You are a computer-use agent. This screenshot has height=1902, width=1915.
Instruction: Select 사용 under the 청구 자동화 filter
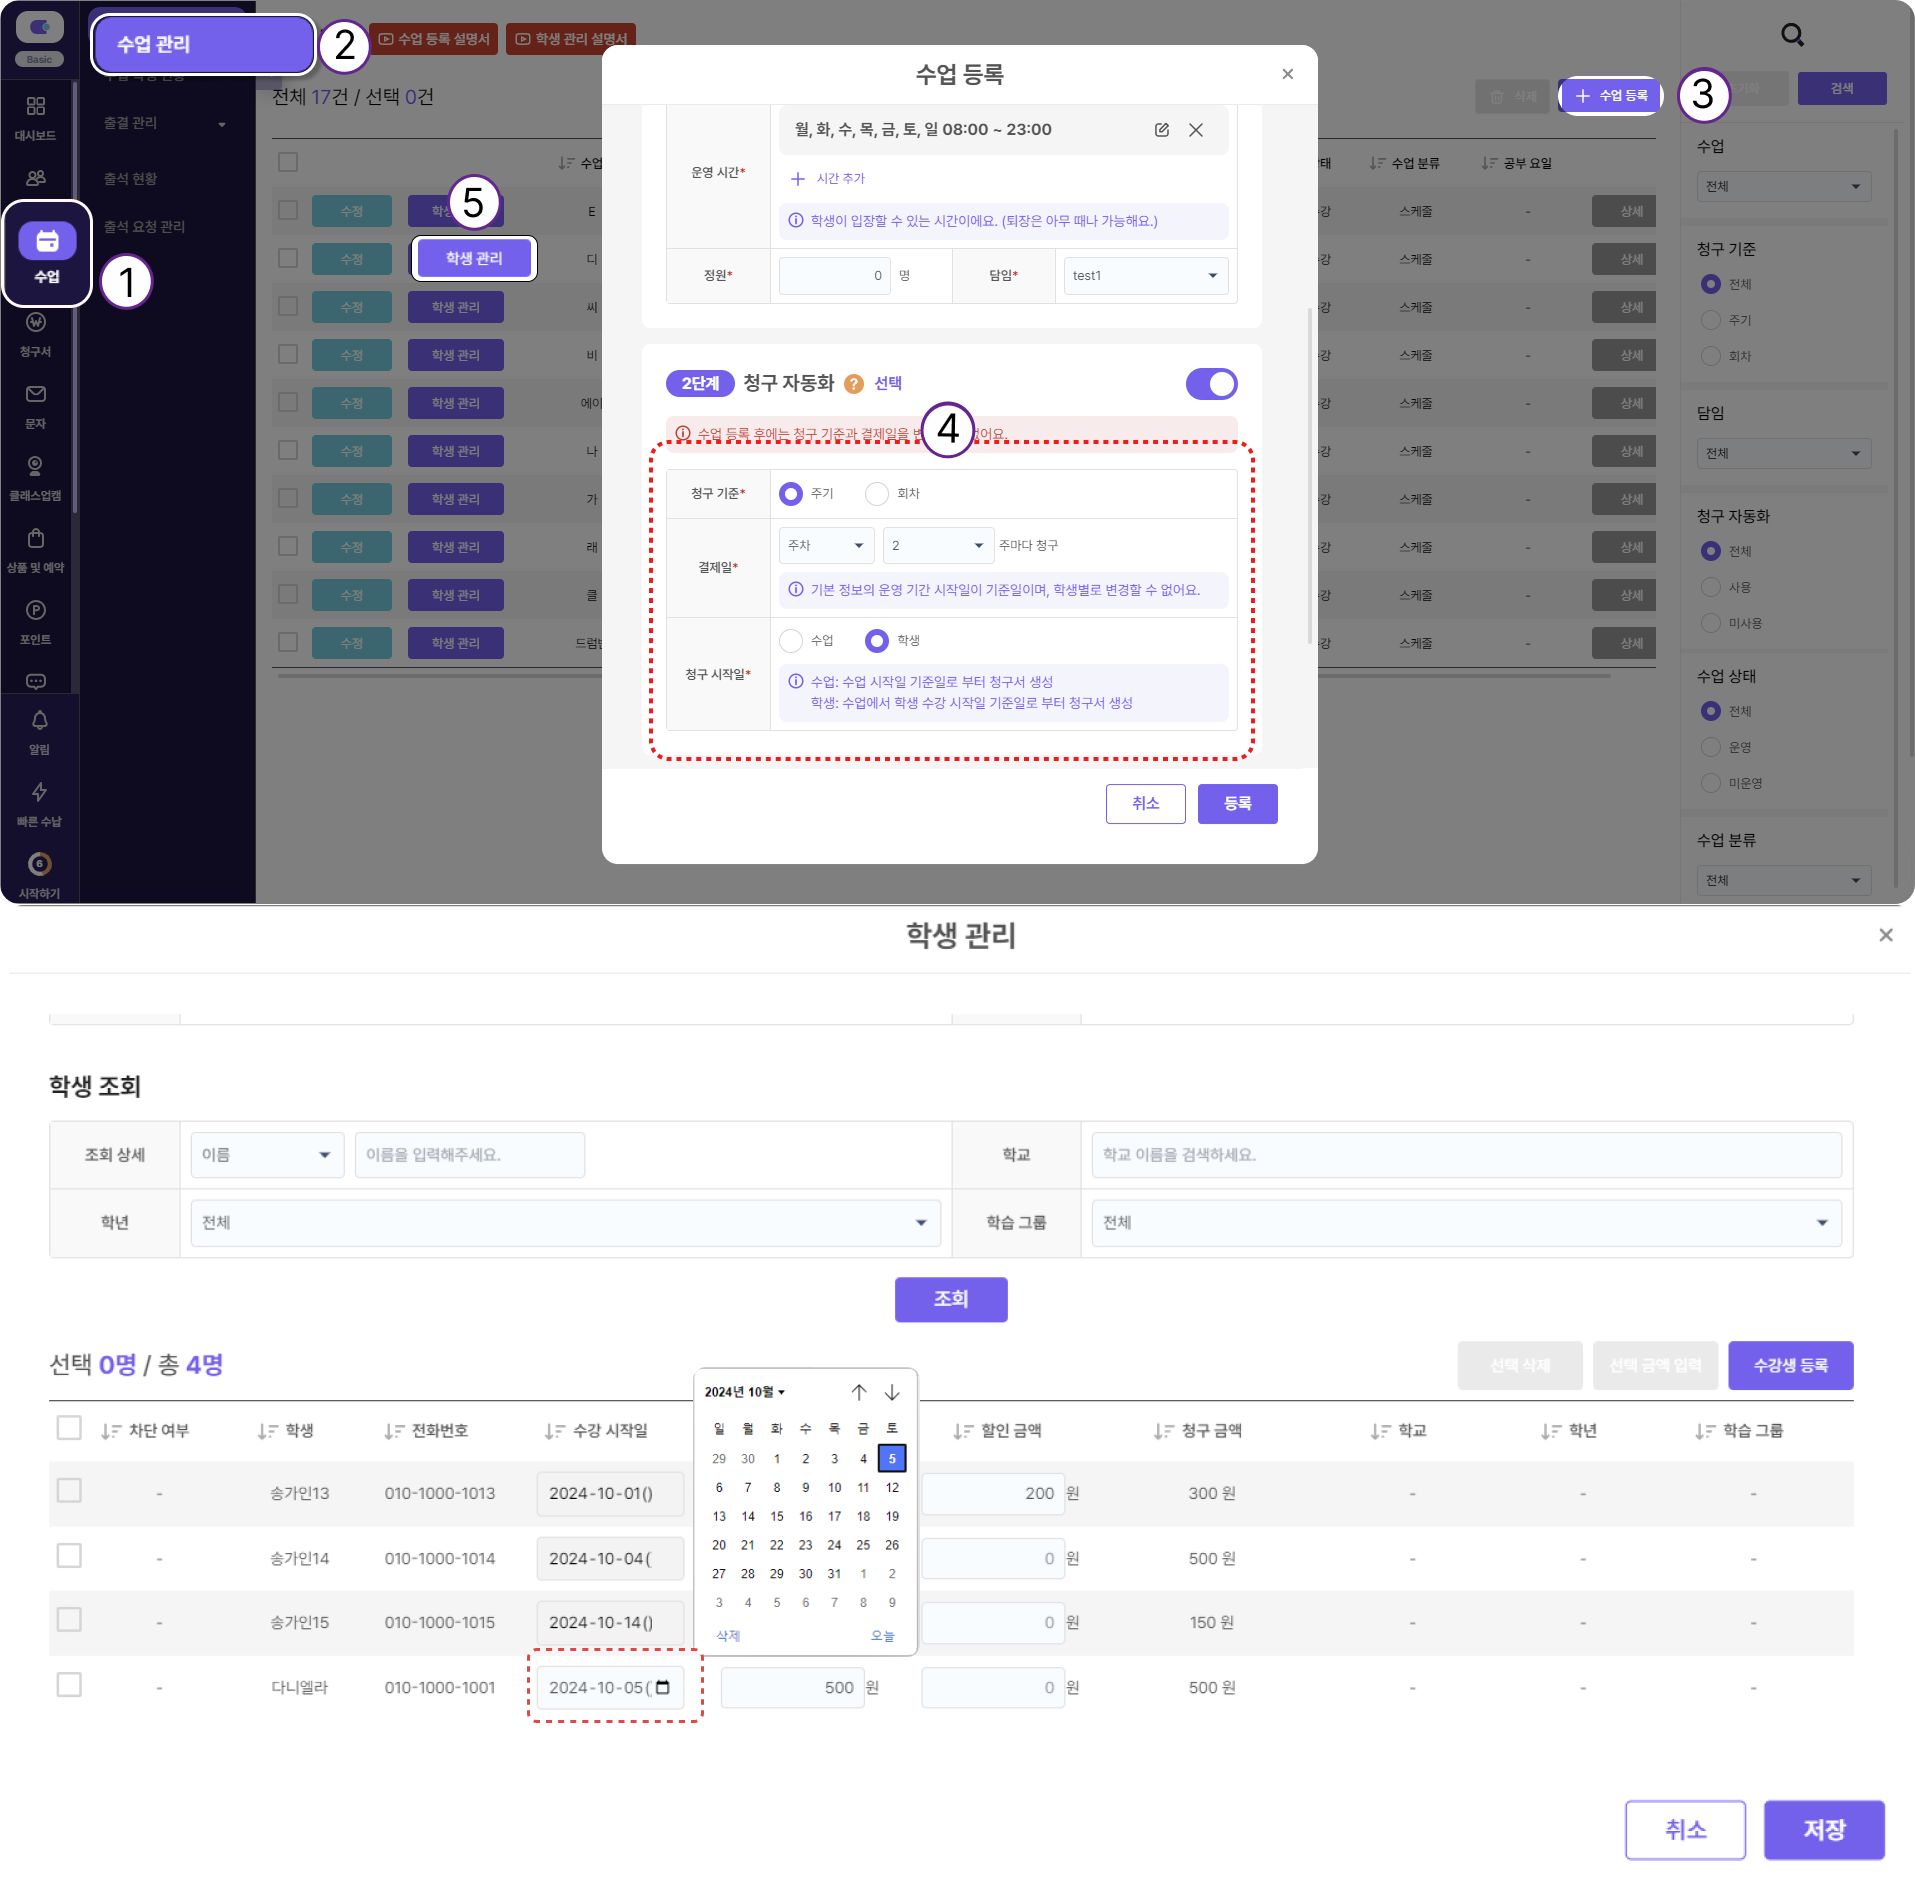(x=1711, y=587)
